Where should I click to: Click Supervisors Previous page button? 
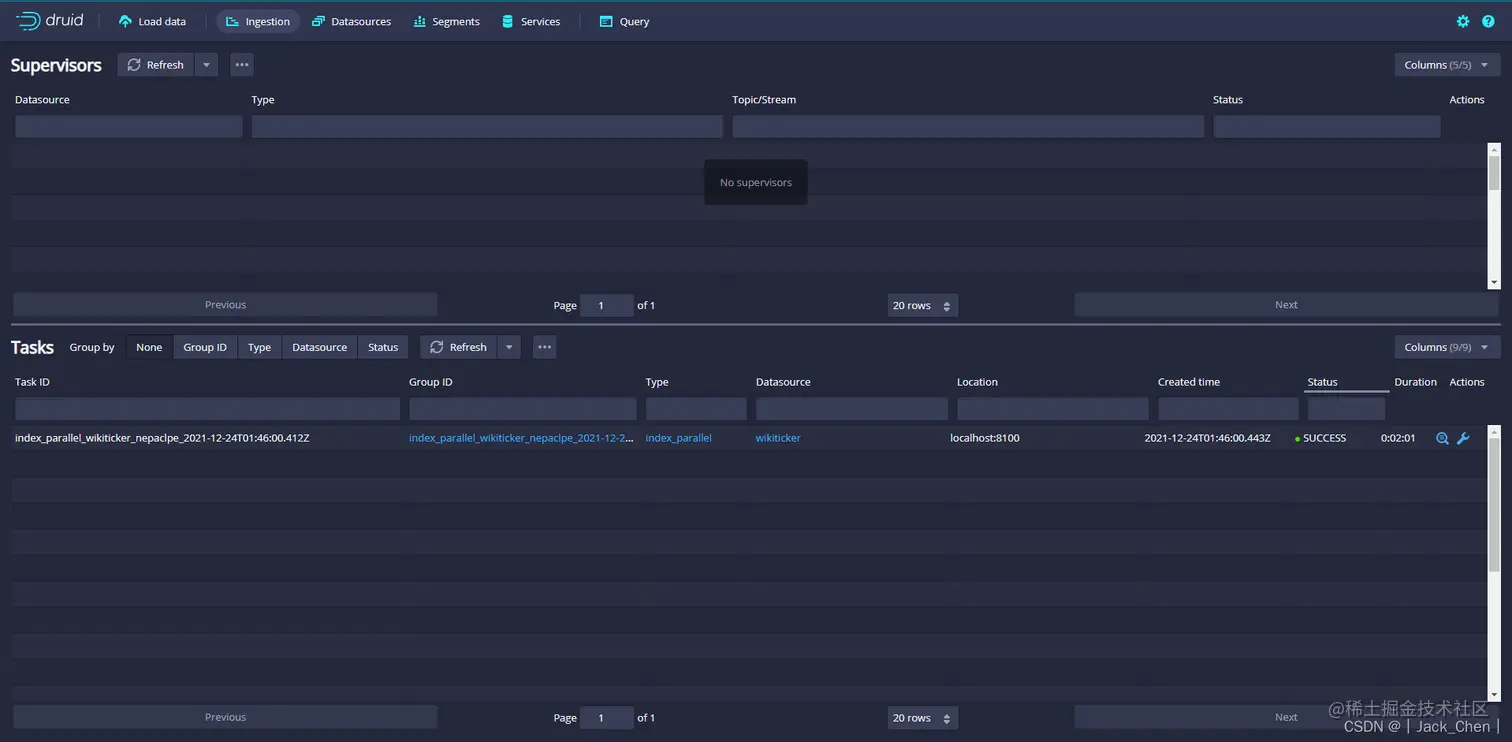point(225,305)
